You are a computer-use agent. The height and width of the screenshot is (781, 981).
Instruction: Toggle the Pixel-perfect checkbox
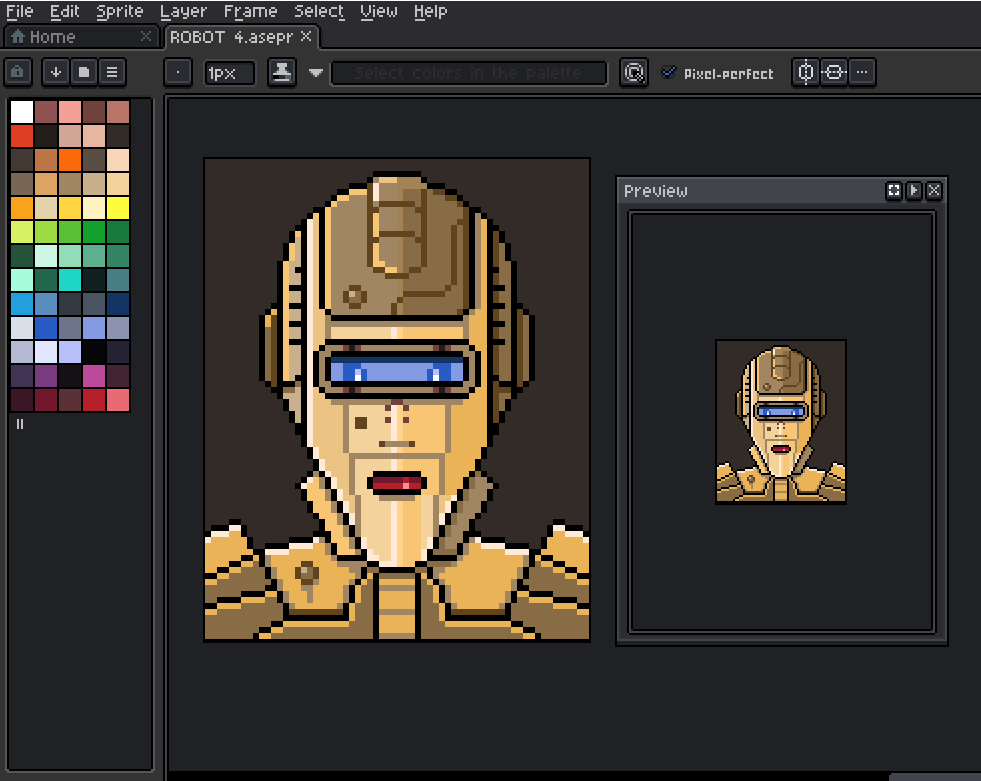click(669, 72)
